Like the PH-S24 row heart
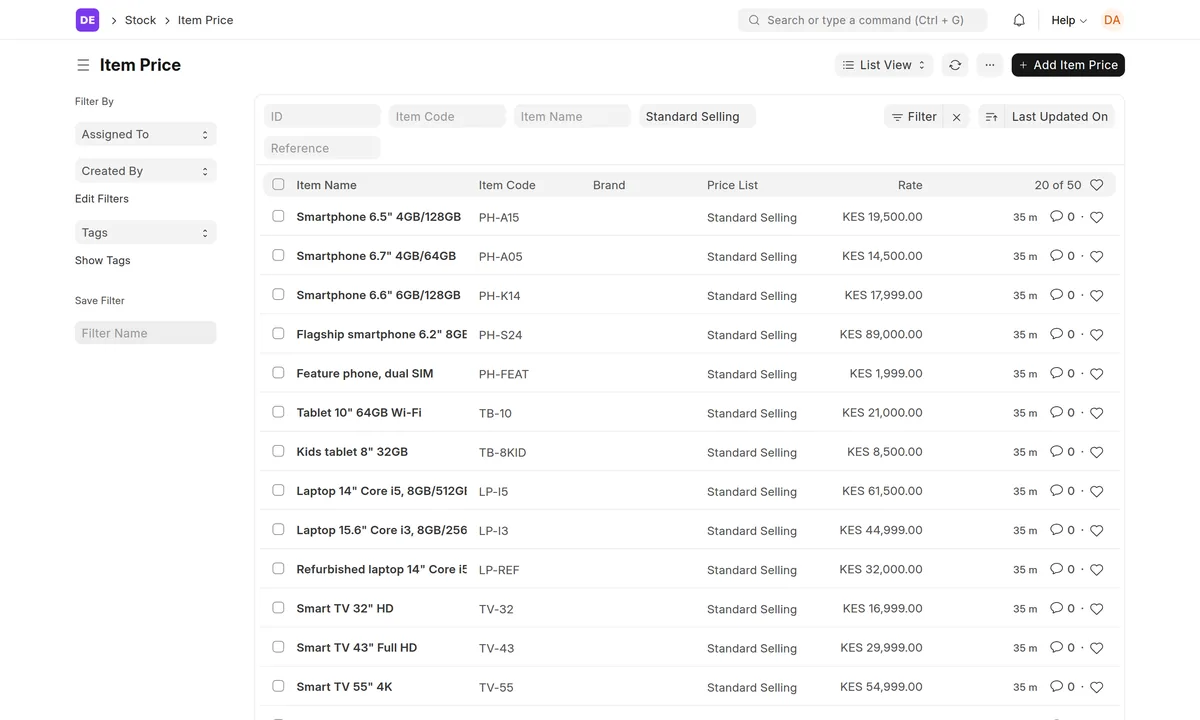Viewport: 1200px width, 720px height. click(x=1096, y=334)
